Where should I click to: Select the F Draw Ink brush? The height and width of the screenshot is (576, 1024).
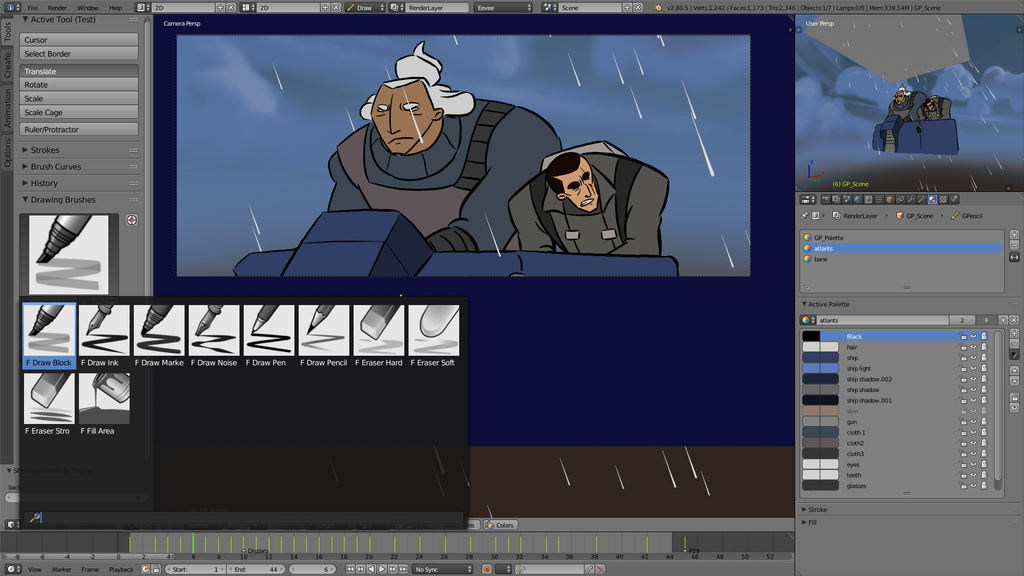[104, 336]
